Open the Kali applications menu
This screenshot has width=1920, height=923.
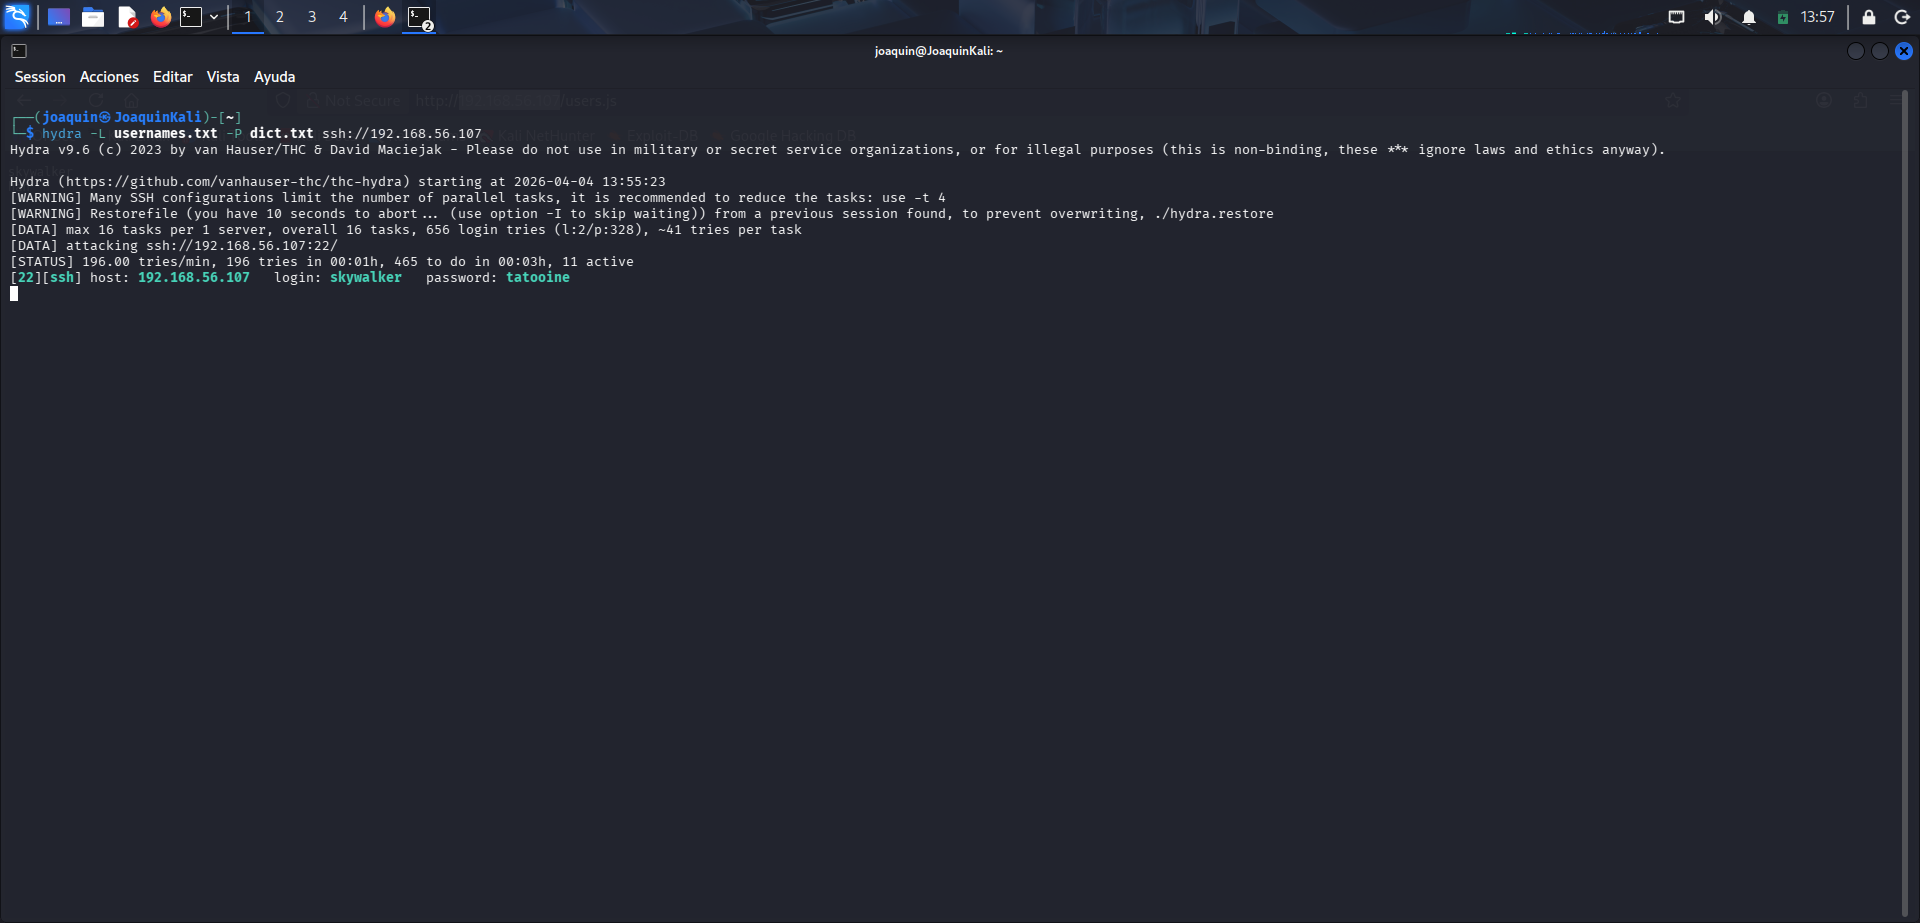(18, 16)
